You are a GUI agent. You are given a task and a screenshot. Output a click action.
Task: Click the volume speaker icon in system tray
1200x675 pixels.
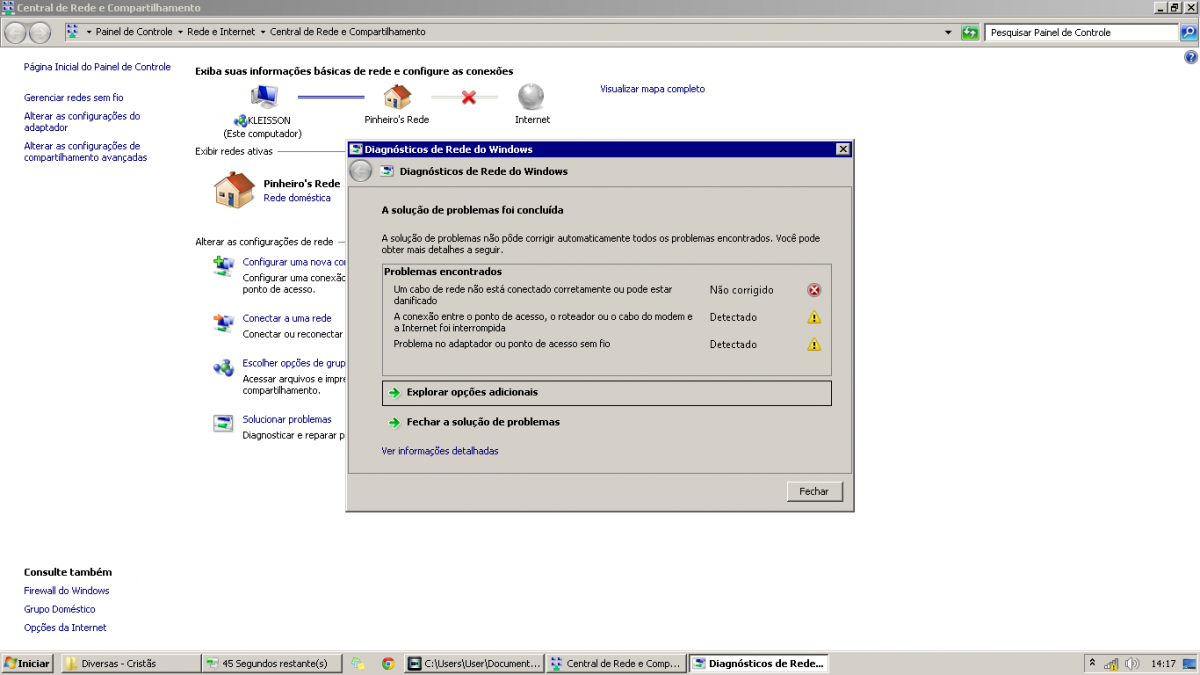tap(1132, 663)
